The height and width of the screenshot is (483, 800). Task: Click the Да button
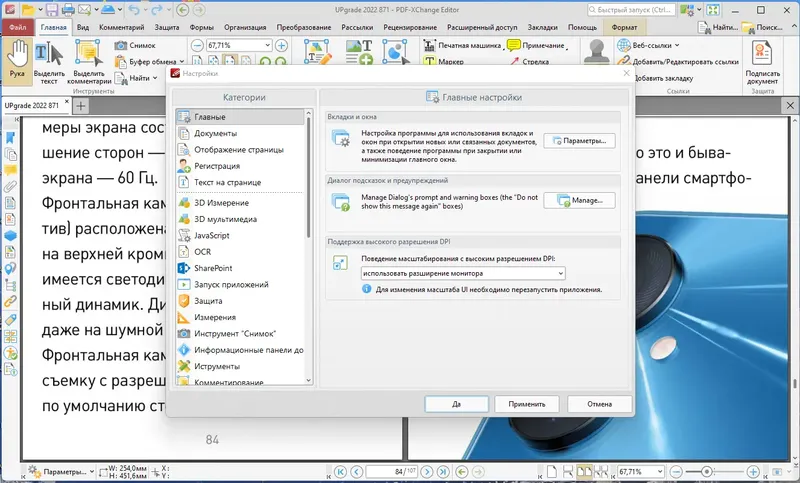coord(457,404)
